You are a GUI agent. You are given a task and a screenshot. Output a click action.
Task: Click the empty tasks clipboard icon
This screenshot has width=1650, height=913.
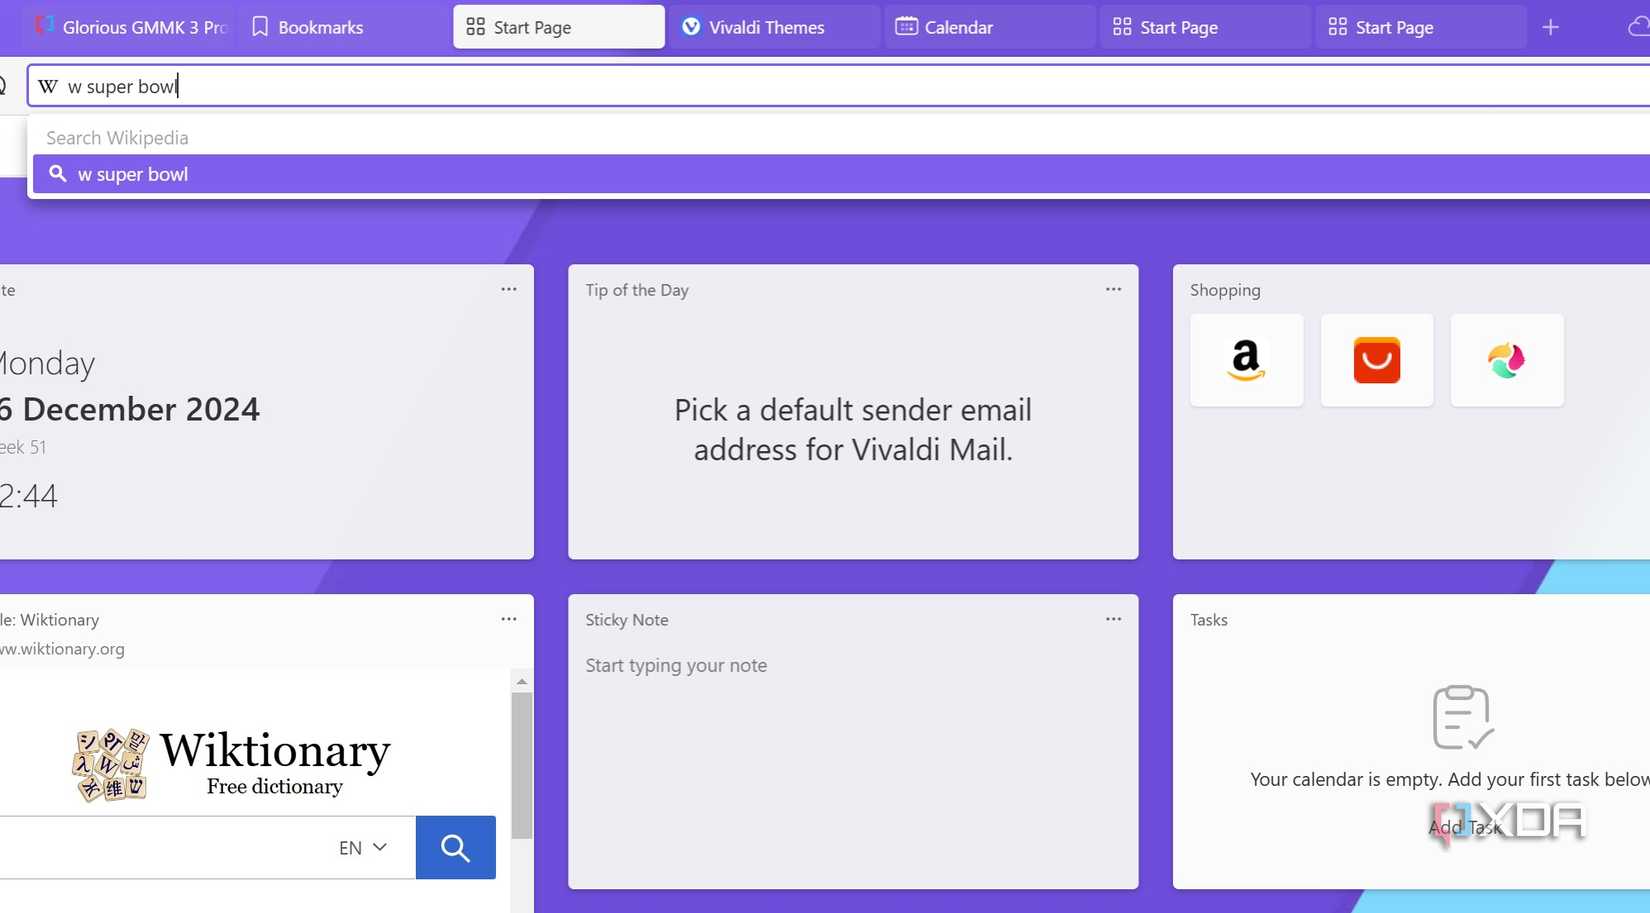(x=1462, y=717)
